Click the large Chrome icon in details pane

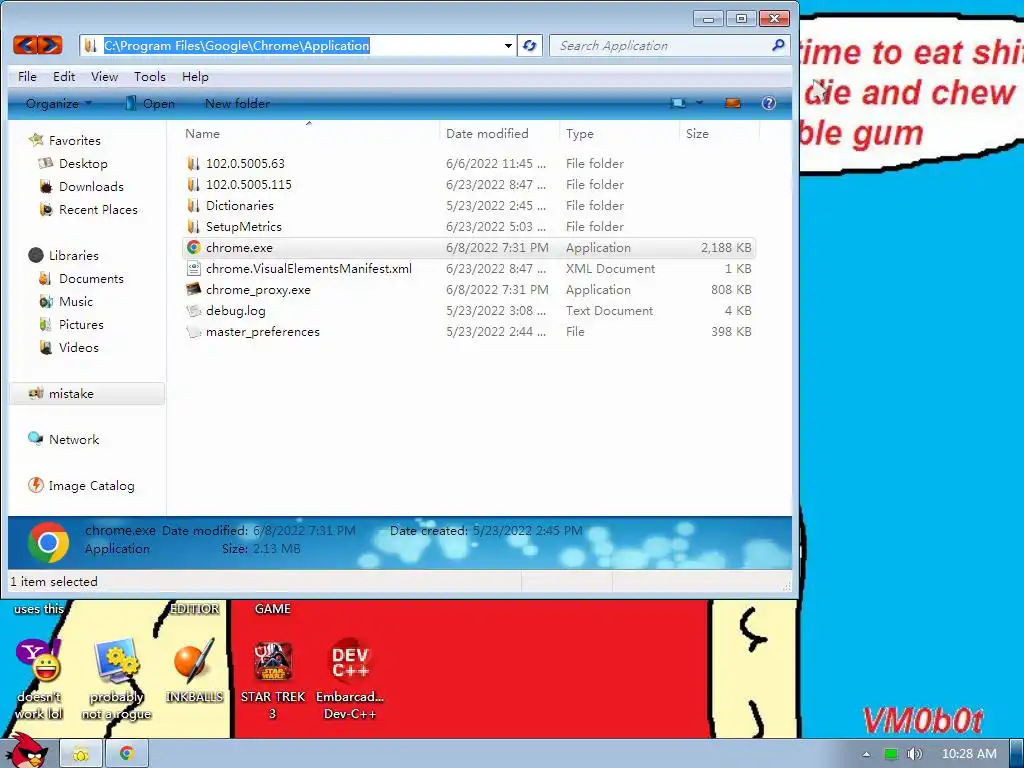click(x=48, y=542)
